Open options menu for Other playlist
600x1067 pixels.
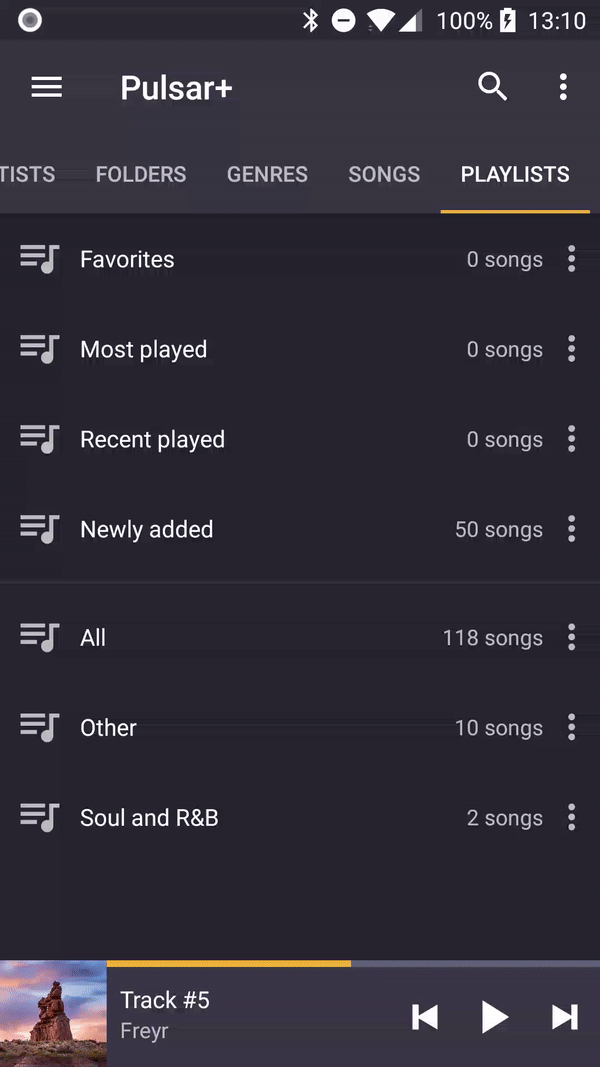pyautogui.click(x=571, y=727)
